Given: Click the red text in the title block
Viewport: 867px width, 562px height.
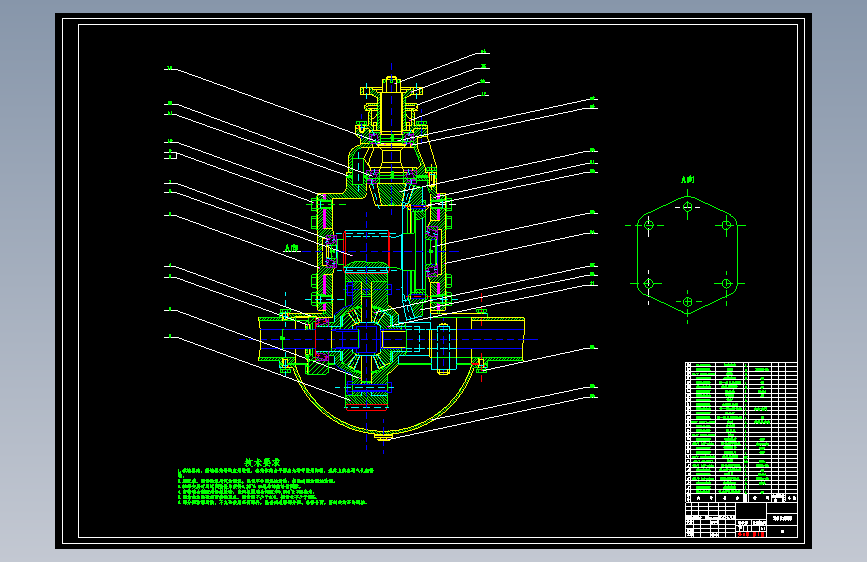Looking at the screenshot, I should click(751, 534).
